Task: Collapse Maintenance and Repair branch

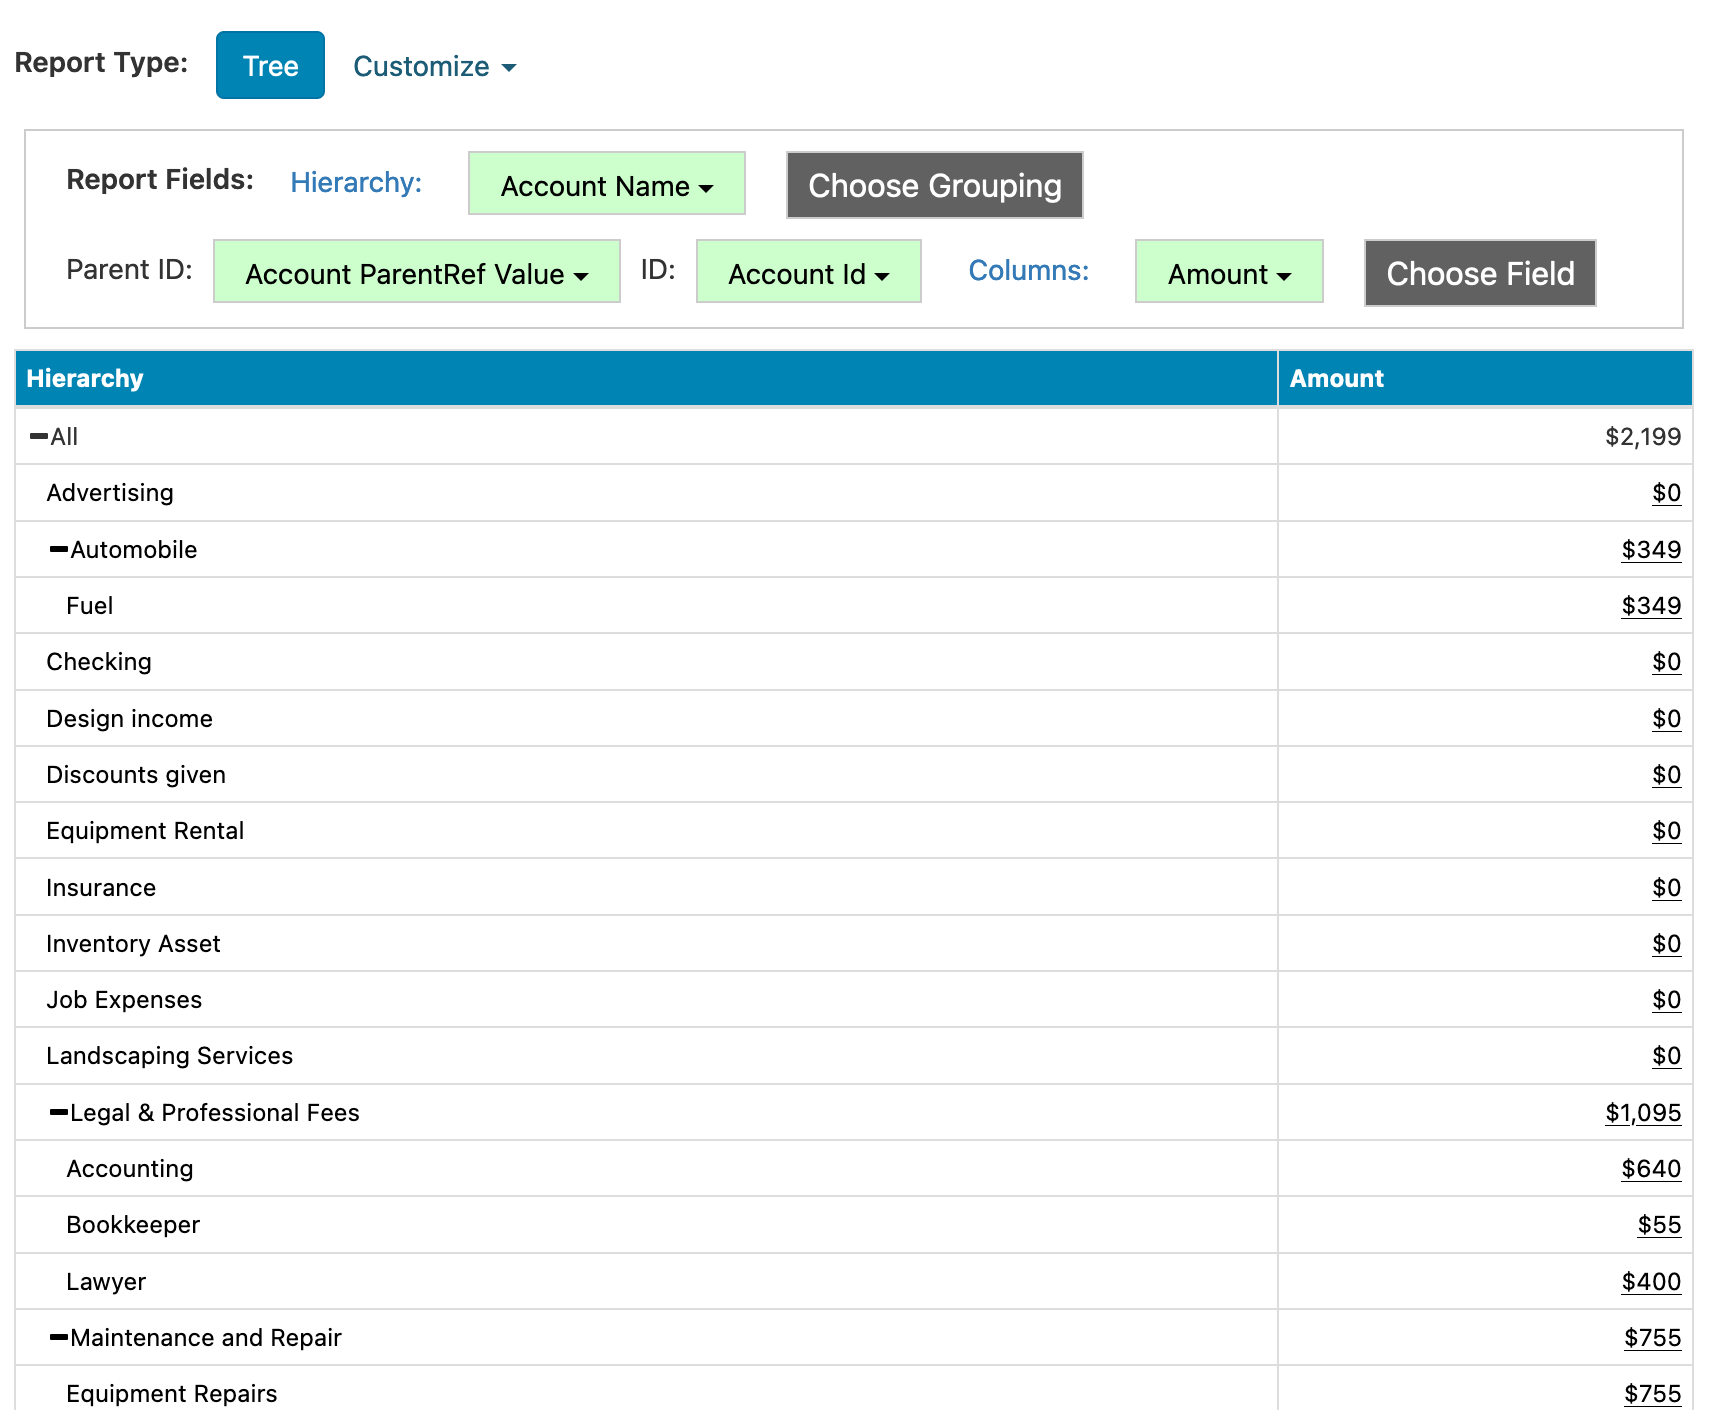Action: (59, 1338)
